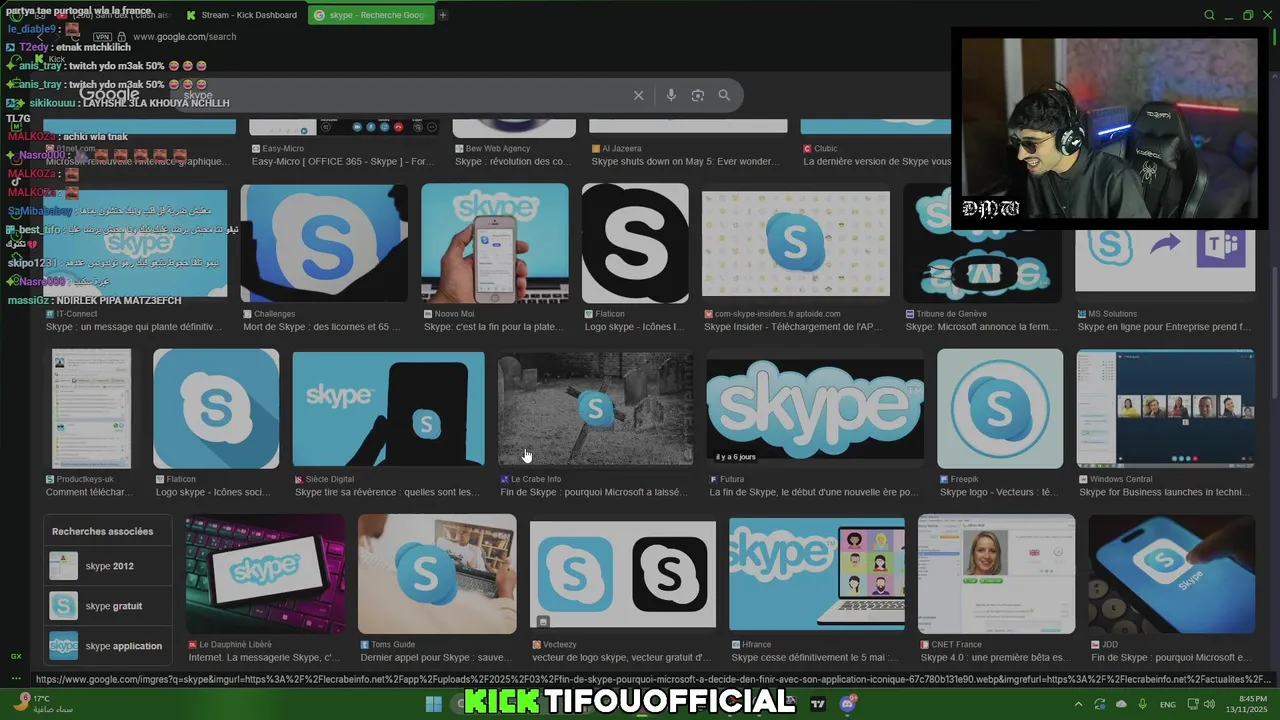
Task: Open related search skype gratuit
Action: 108,606
